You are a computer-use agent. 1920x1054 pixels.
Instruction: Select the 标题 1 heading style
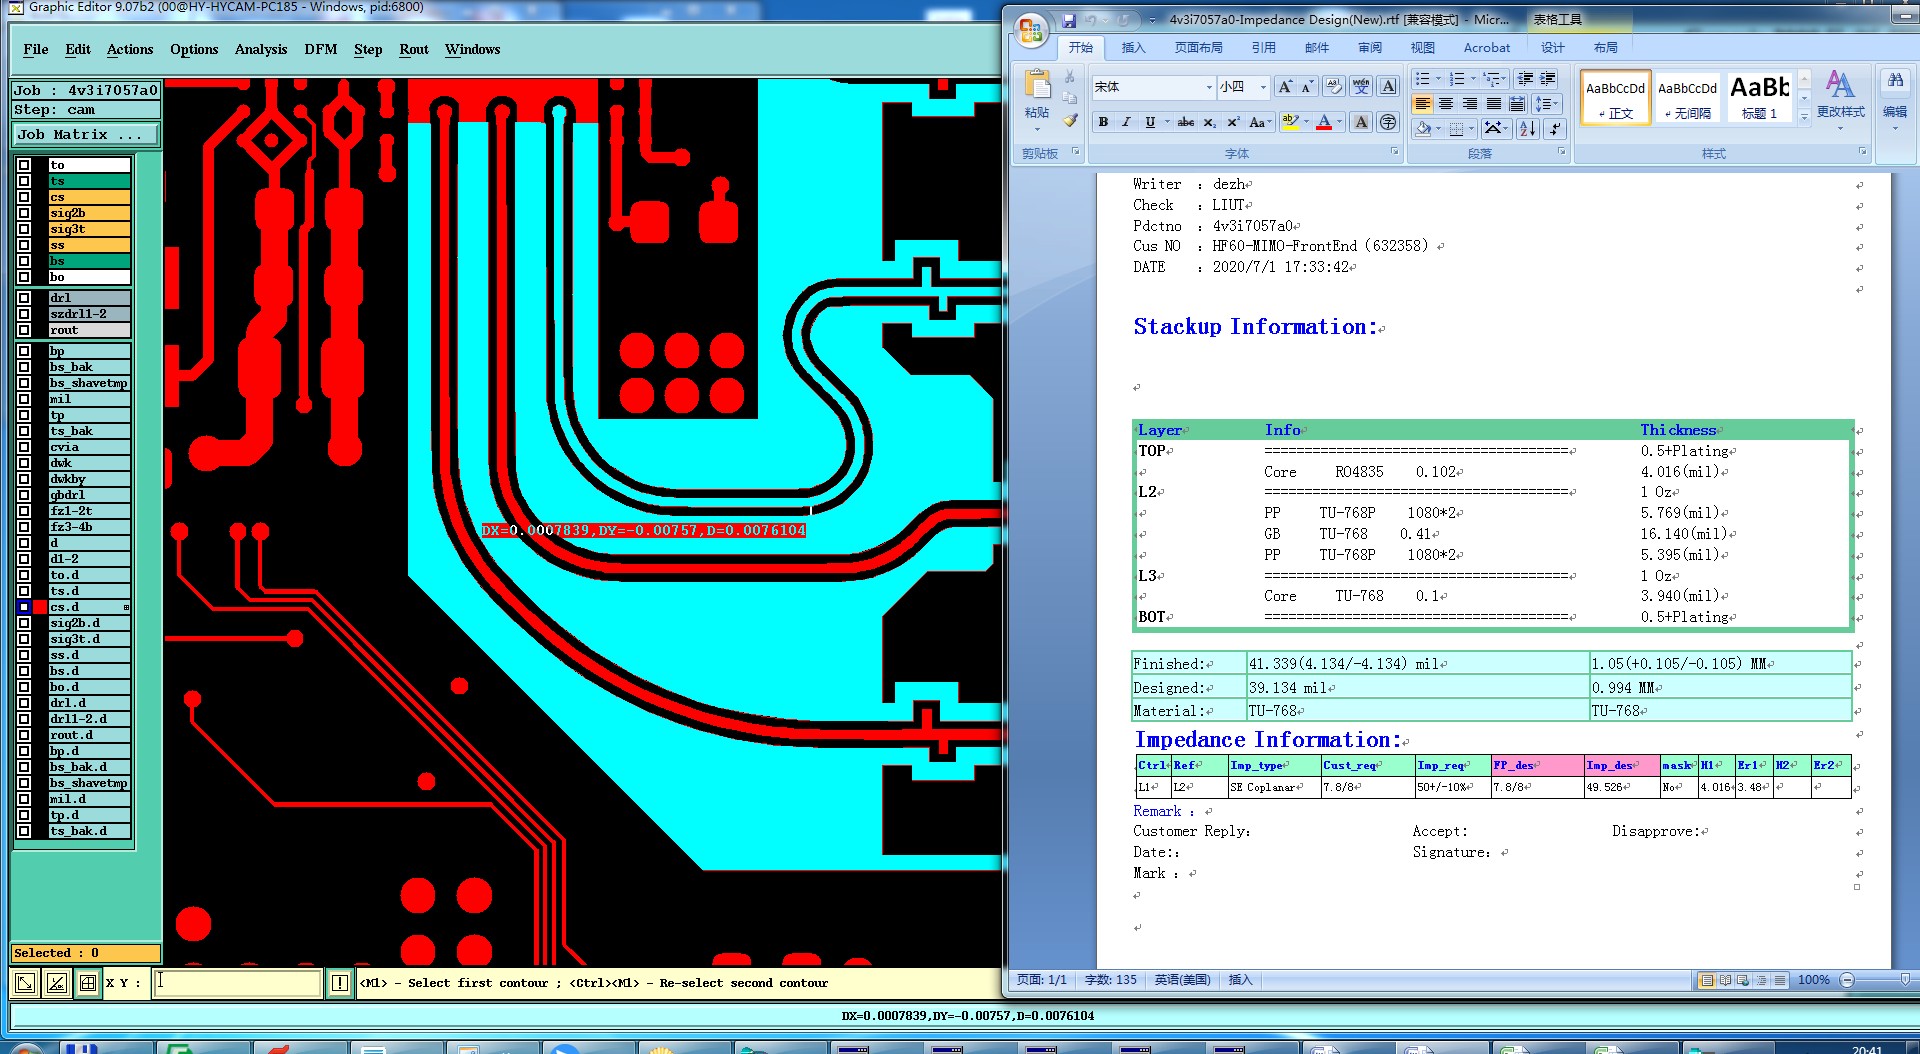[x=1759, y=98]
